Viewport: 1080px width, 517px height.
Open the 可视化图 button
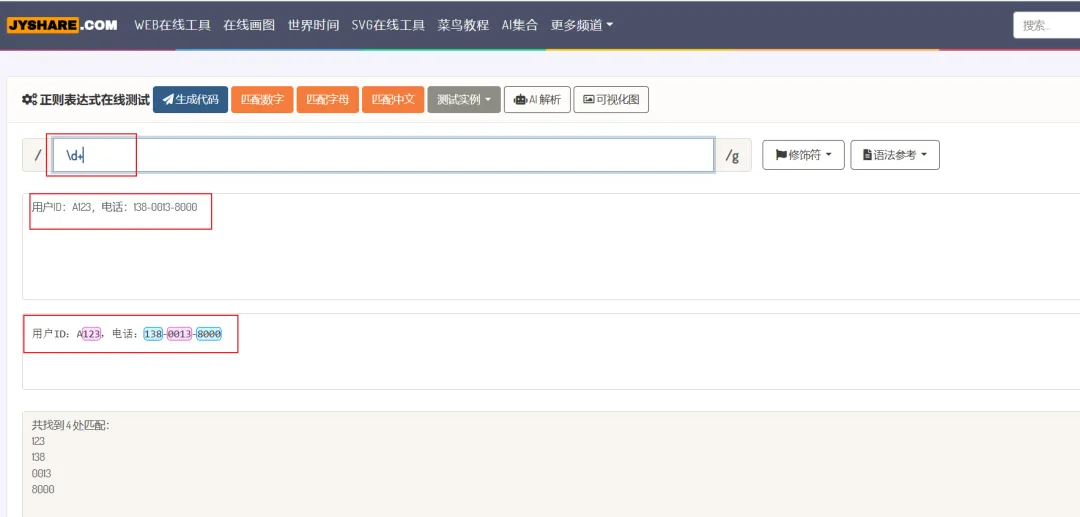(x=611, y=99)
